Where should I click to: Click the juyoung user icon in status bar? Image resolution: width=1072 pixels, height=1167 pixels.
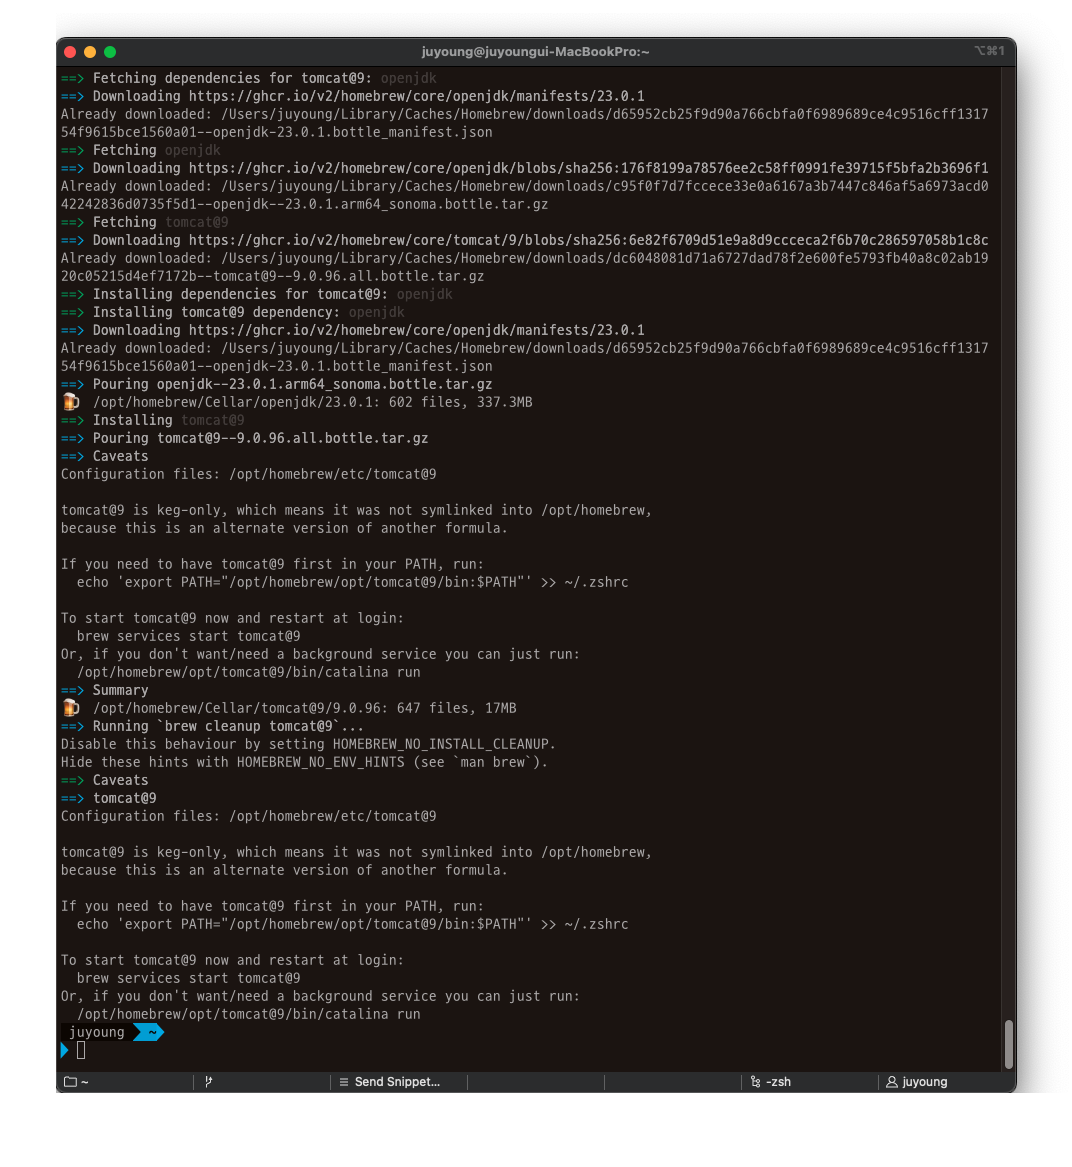[892, 1082]
